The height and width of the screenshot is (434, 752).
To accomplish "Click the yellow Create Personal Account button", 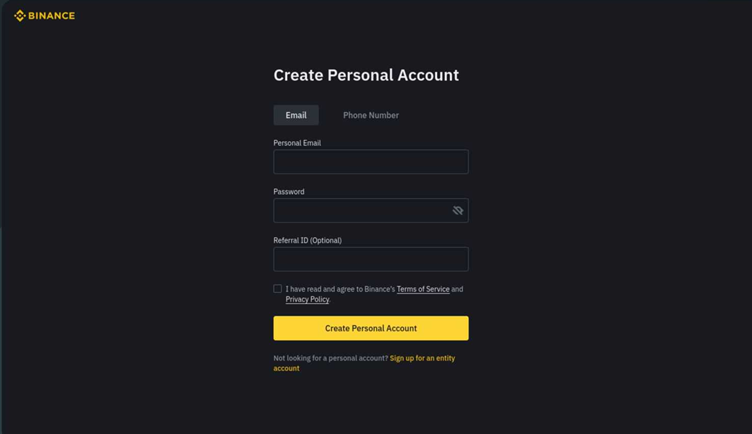I will [371, 328].
